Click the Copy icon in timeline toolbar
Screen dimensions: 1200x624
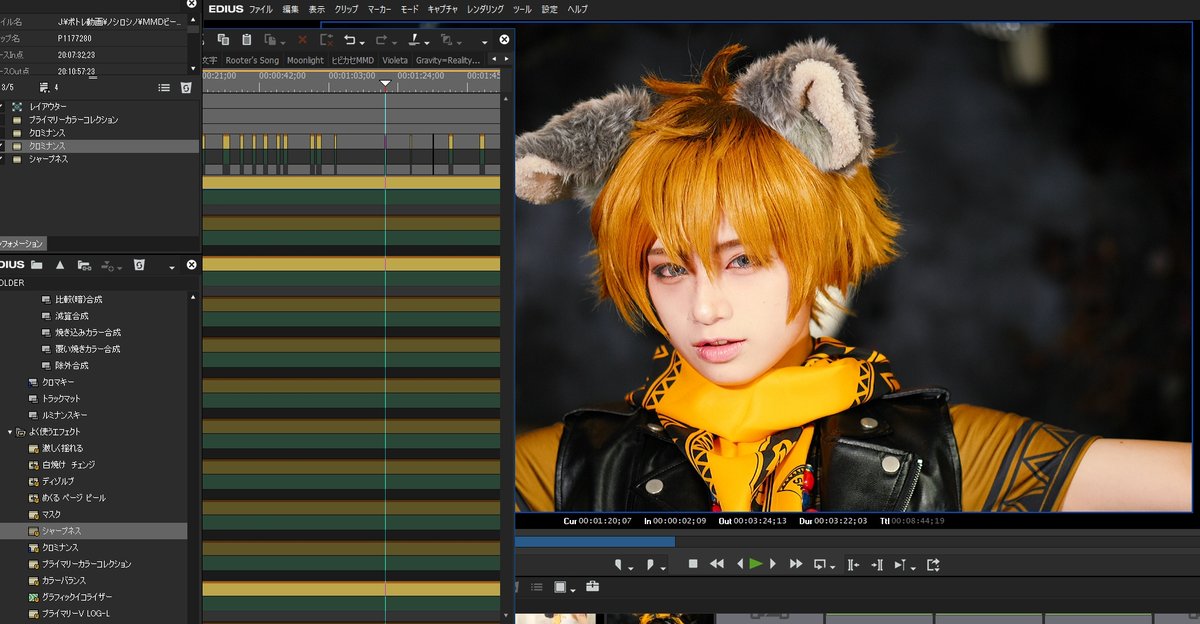[222, 39]
